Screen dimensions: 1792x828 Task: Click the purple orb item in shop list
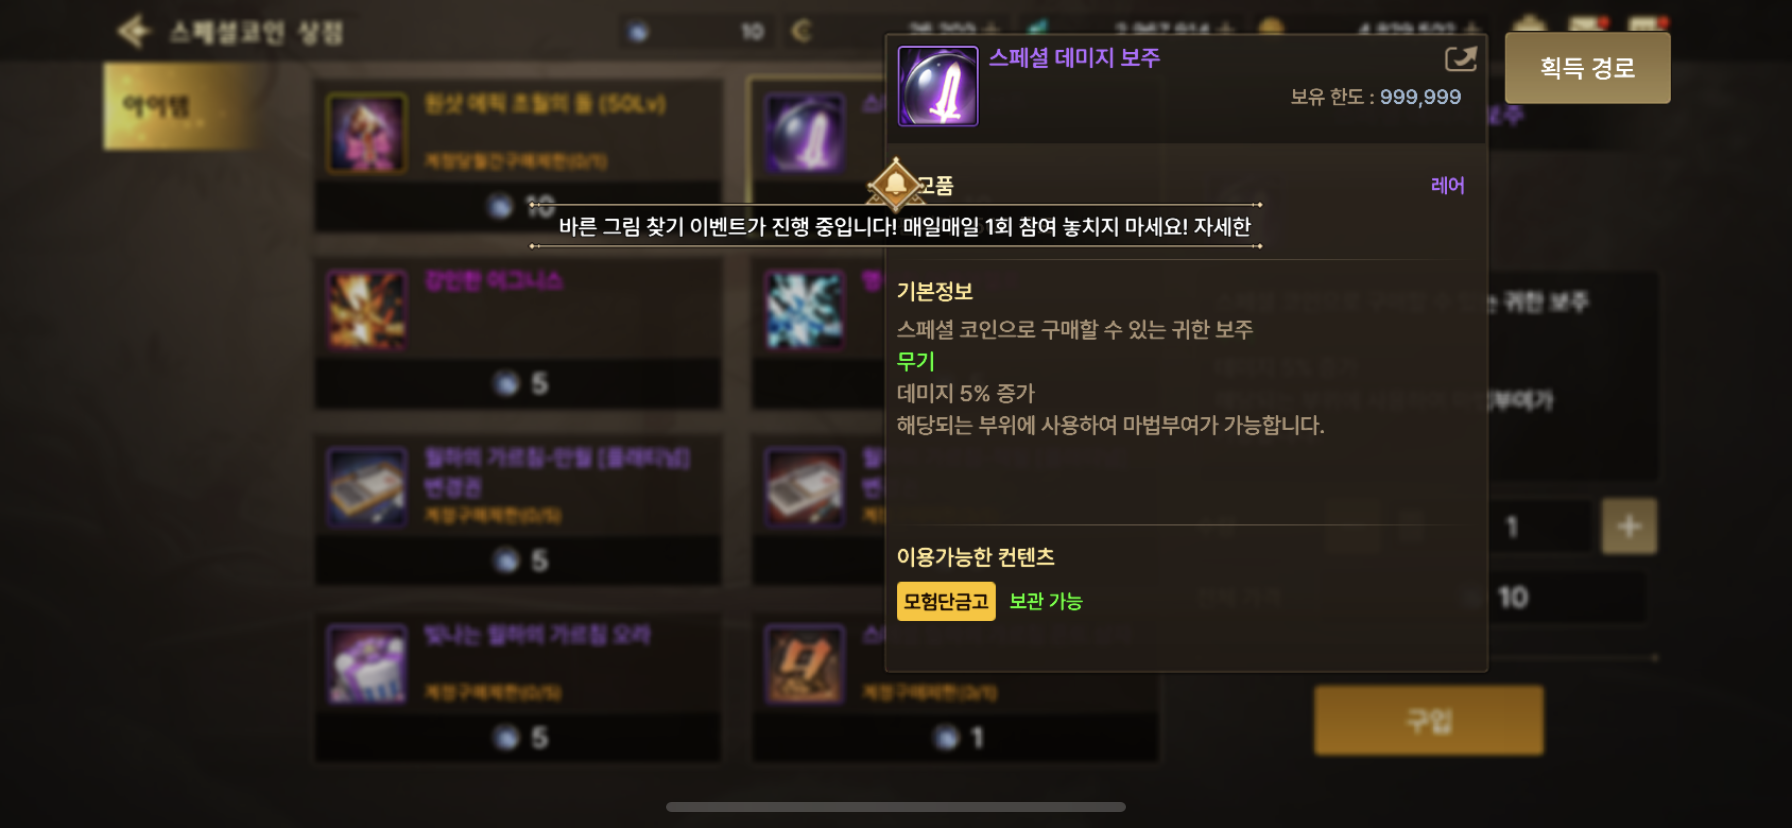(x=804, y=133)
